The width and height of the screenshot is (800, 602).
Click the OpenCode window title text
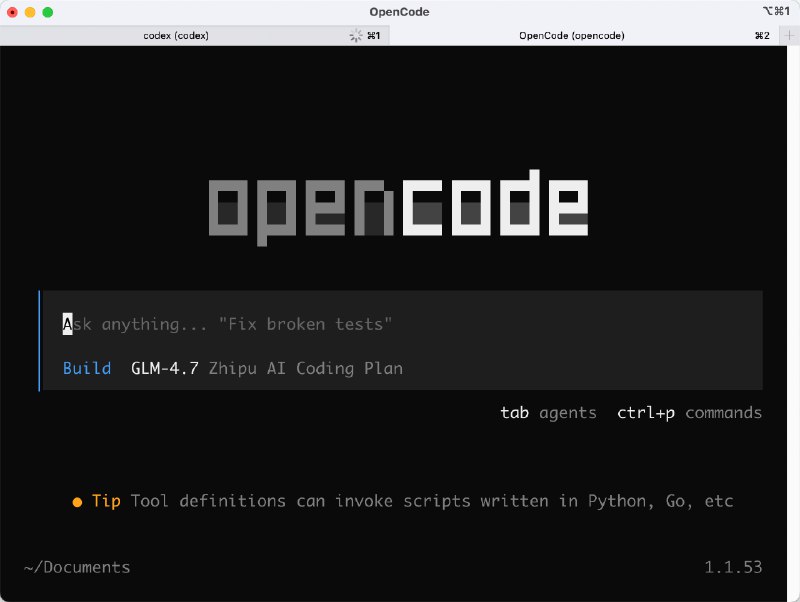399,12
